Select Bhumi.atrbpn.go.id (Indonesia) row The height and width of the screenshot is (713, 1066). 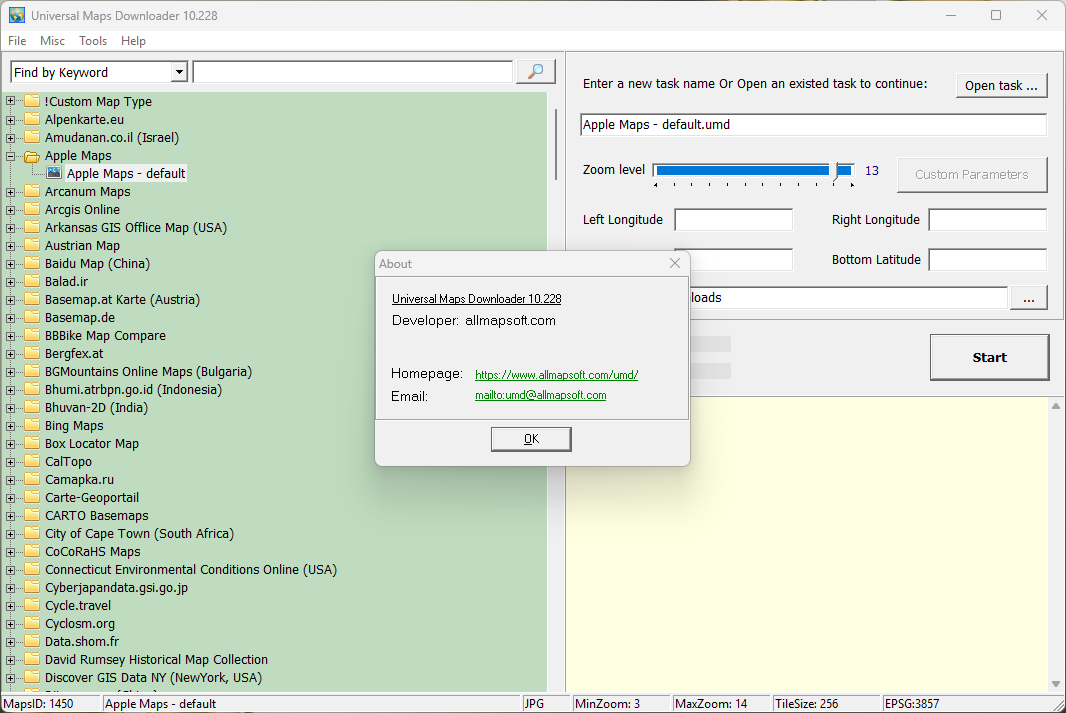(133, 389)
